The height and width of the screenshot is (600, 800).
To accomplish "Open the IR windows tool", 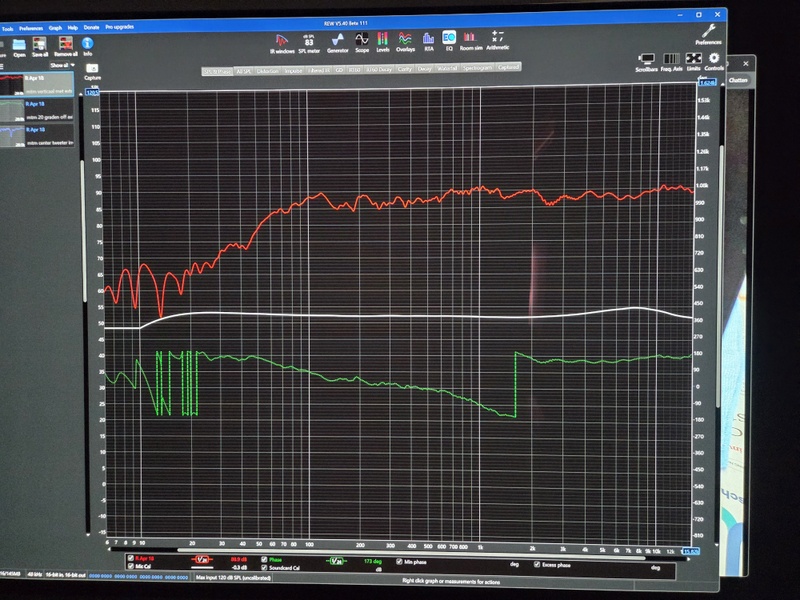I will (282, 44).
